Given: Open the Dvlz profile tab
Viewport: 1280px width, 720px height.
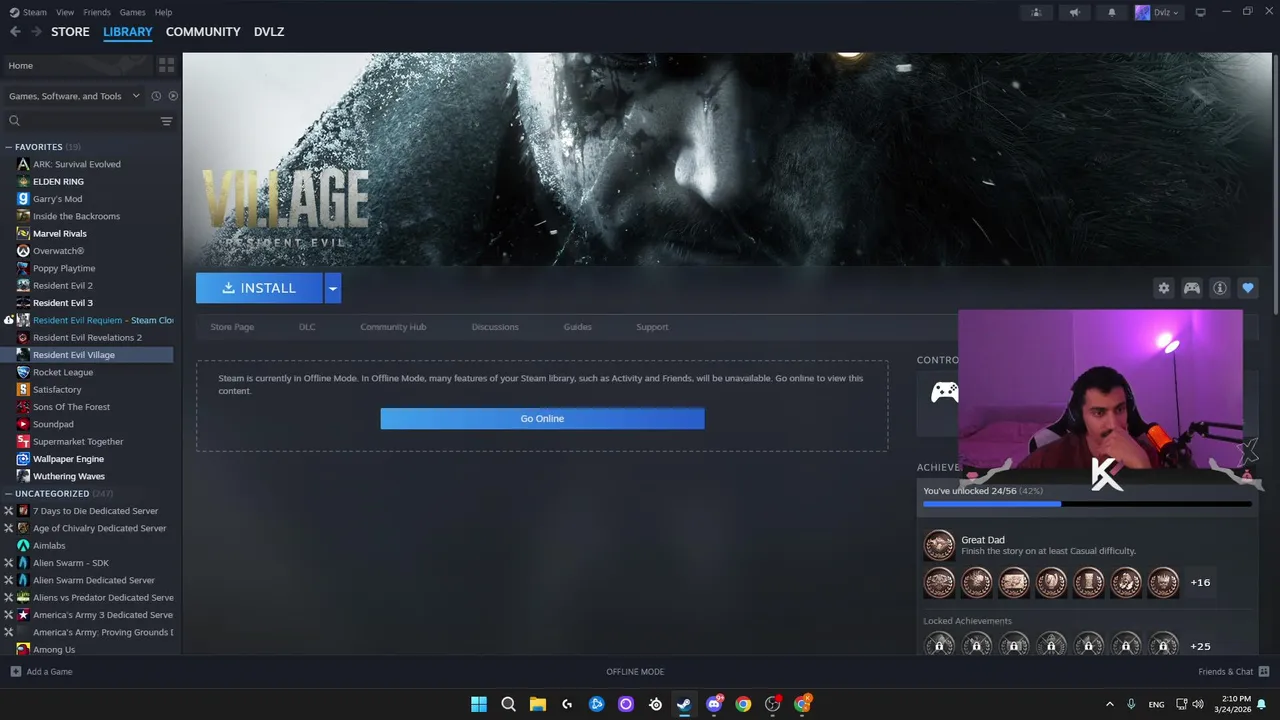Looking at the screenshot, I should click(x=269, y=32).
